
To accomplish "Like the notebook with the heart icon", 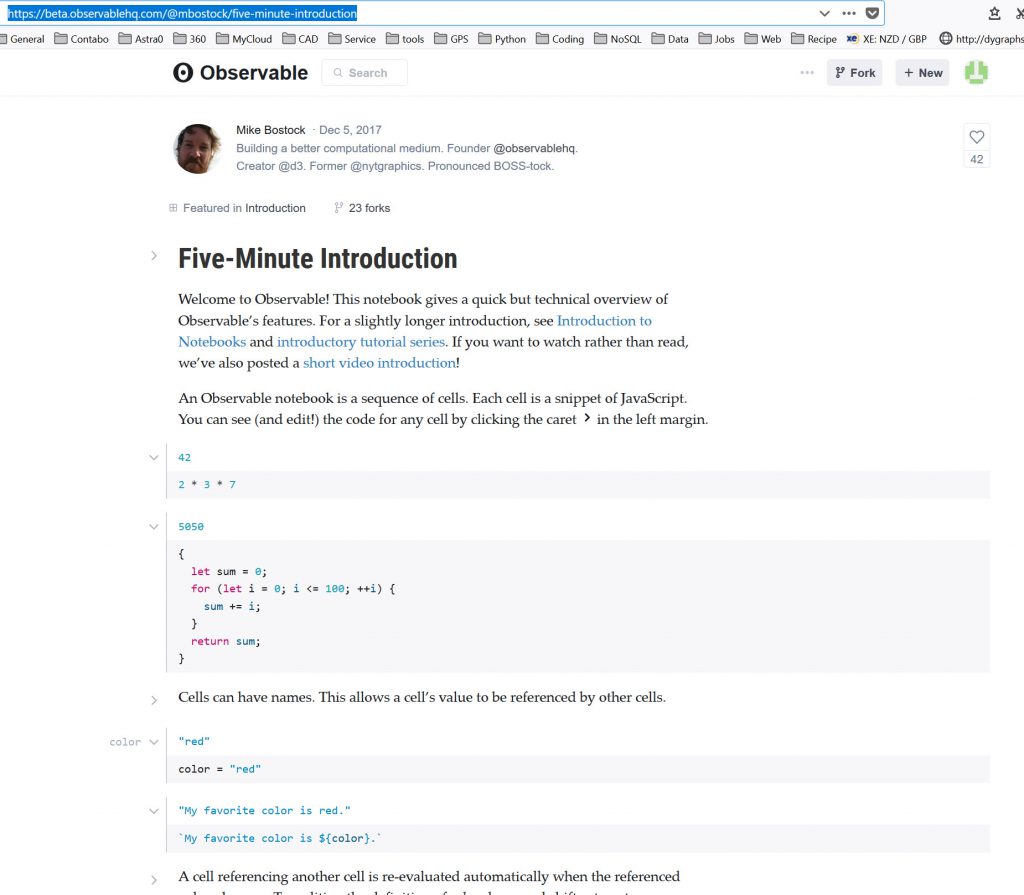I will 977,137.
